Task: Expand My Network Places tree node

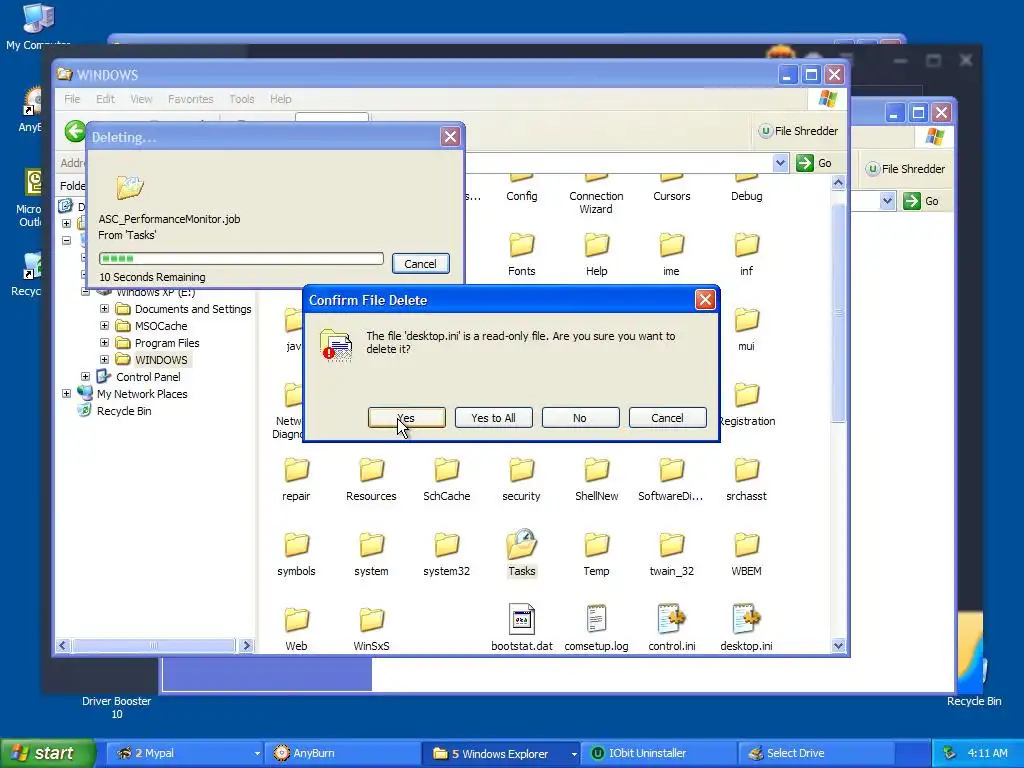Action: click(67, 393)
